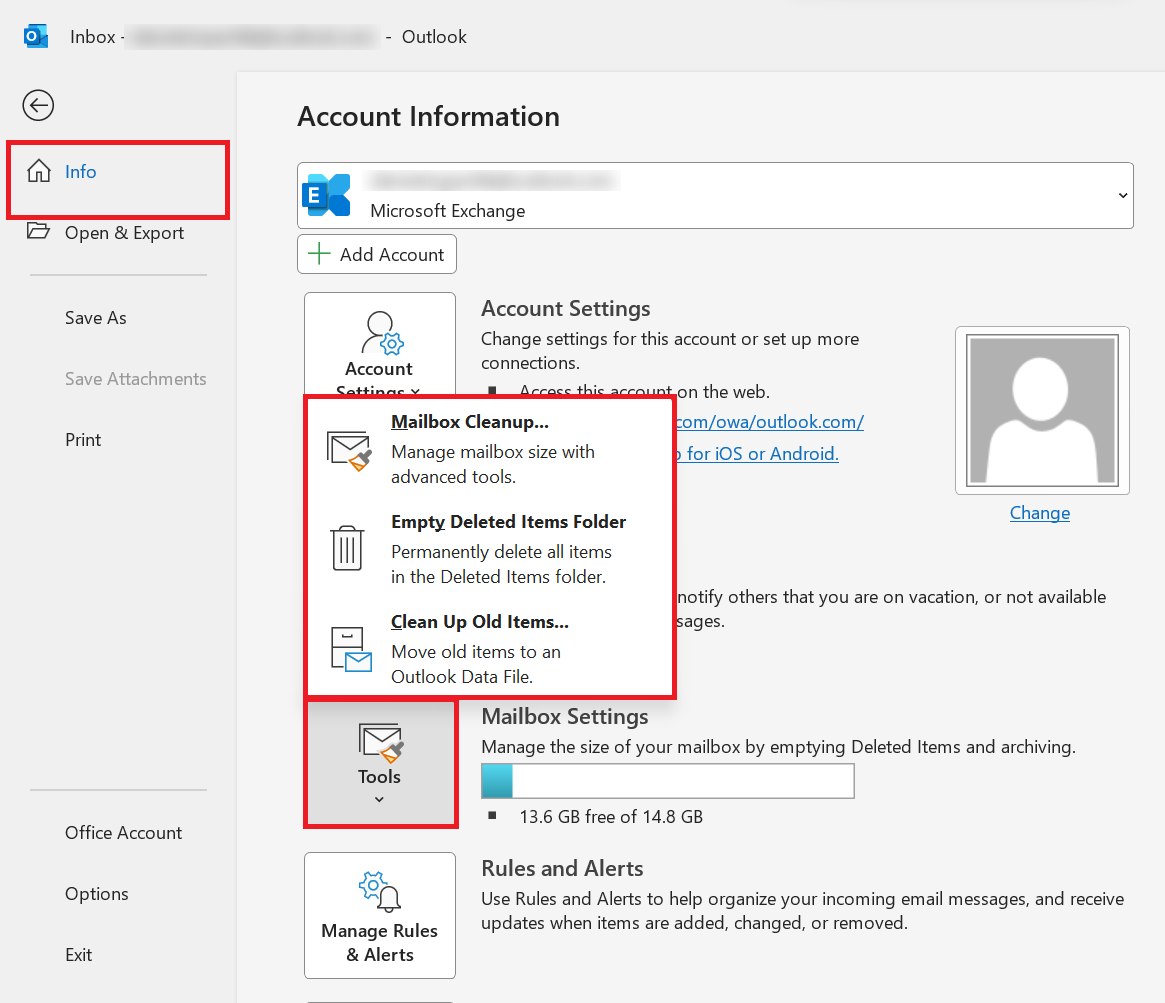
Task: Open Office Account page
Action: pyautogui.click(x=123, y=833)
